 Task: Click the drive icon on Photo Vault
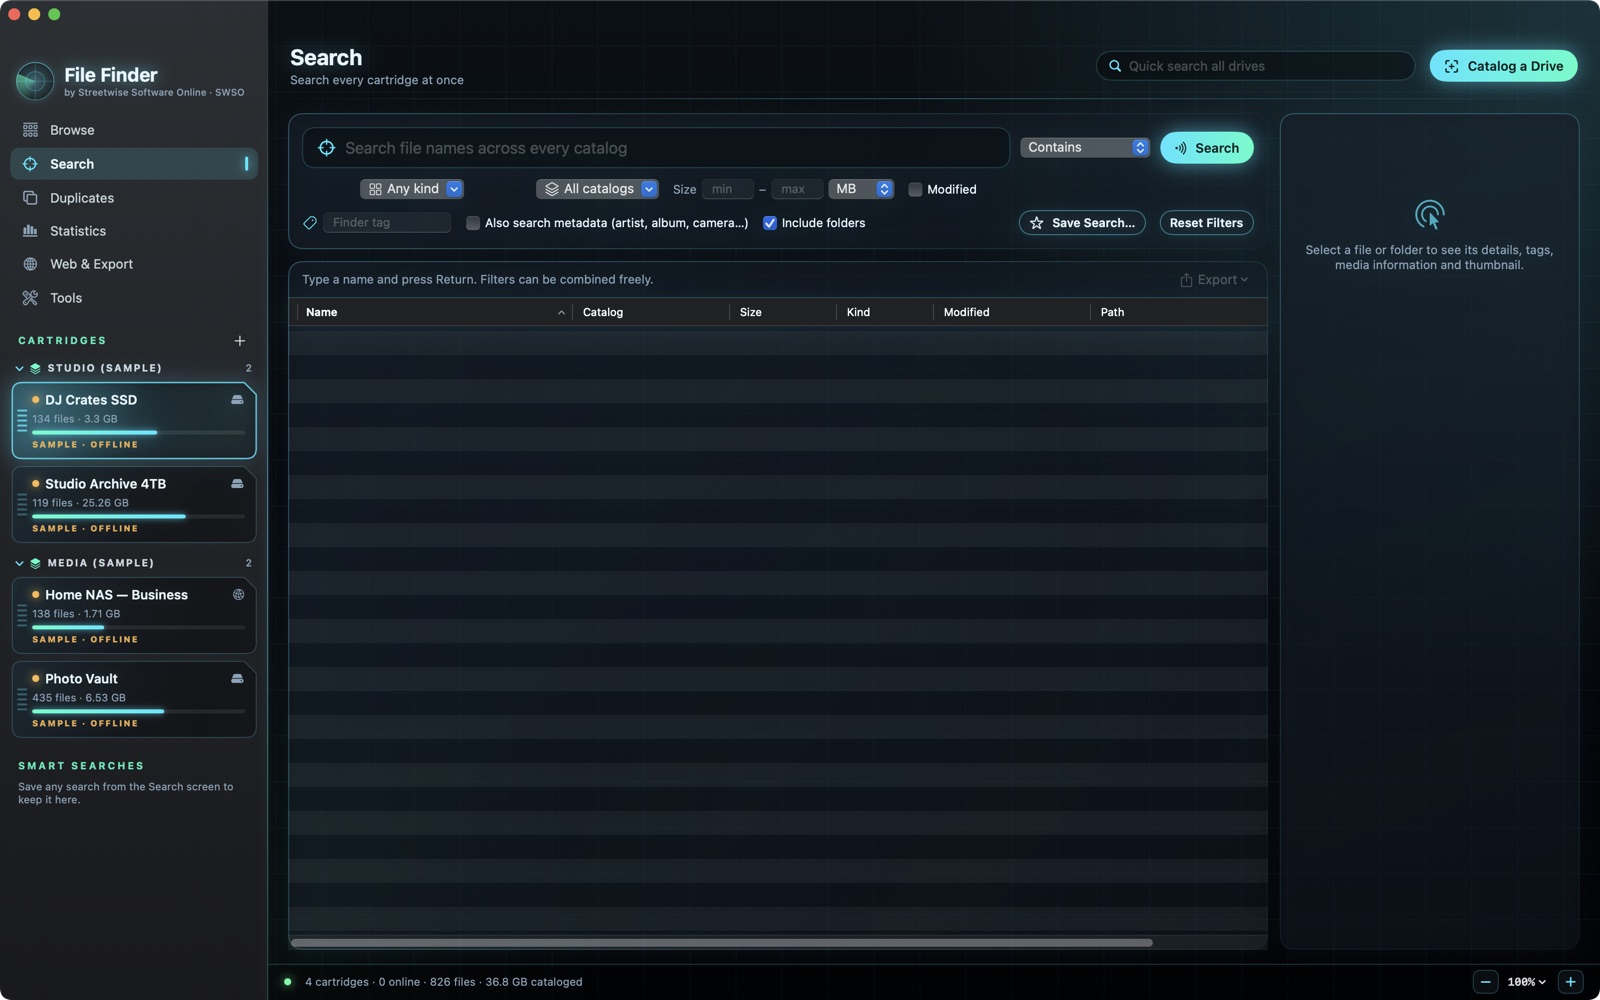pyautogui.click(x=237, y=678)
